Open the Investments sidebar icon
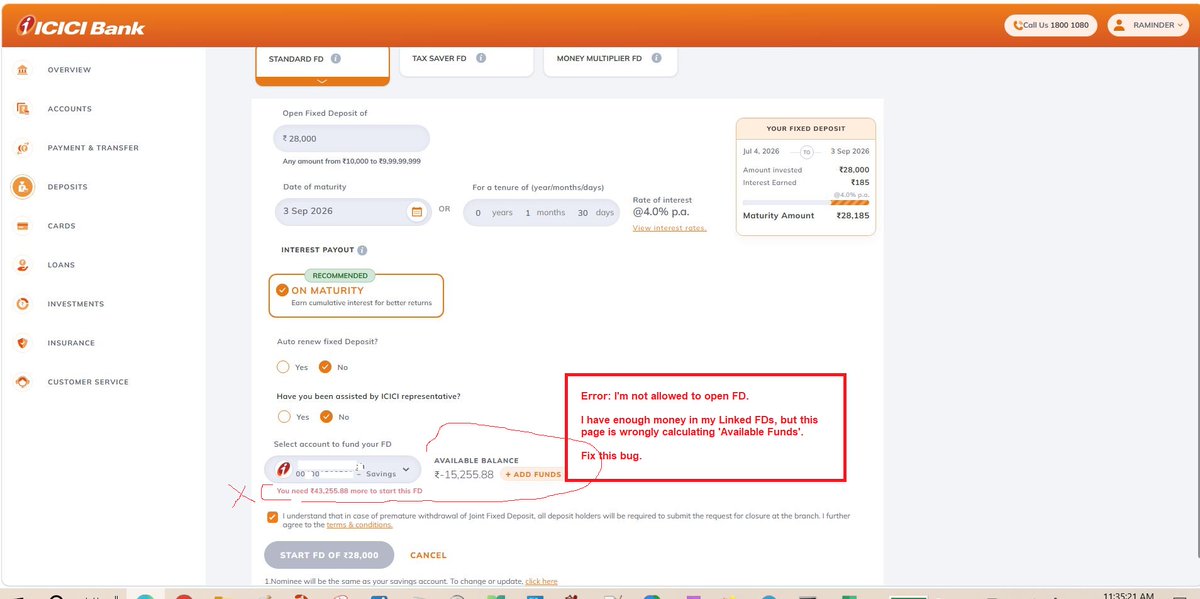This screenshot has width=1200, height=599. click(22, 304)
